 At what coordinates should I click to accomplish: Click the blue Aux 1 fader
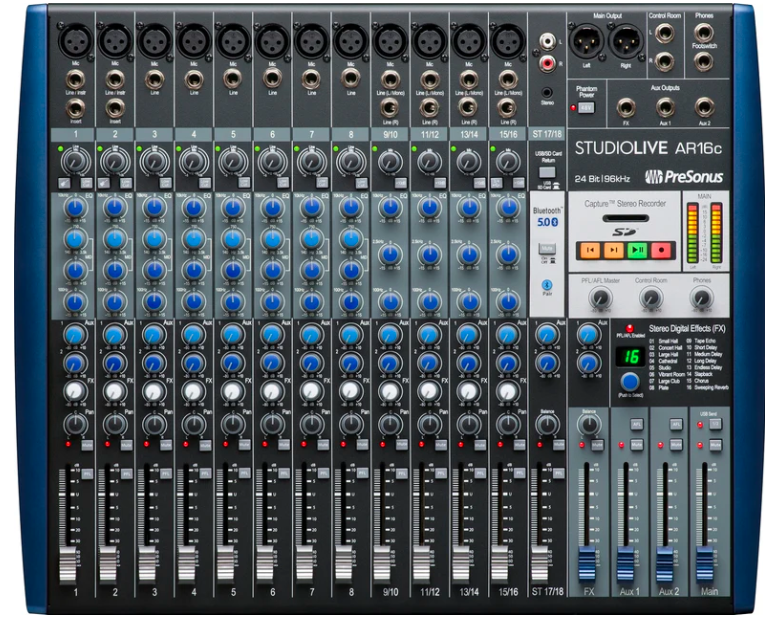point(626,564)
